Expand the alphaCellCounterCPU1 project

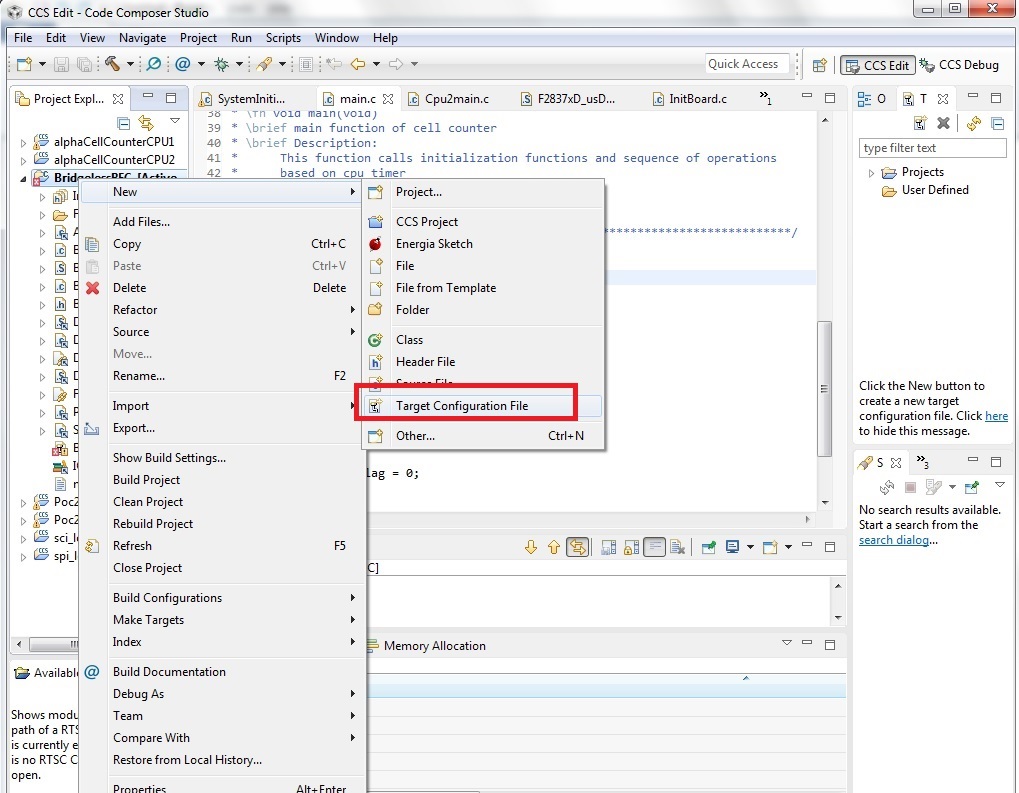click(23, 142)
